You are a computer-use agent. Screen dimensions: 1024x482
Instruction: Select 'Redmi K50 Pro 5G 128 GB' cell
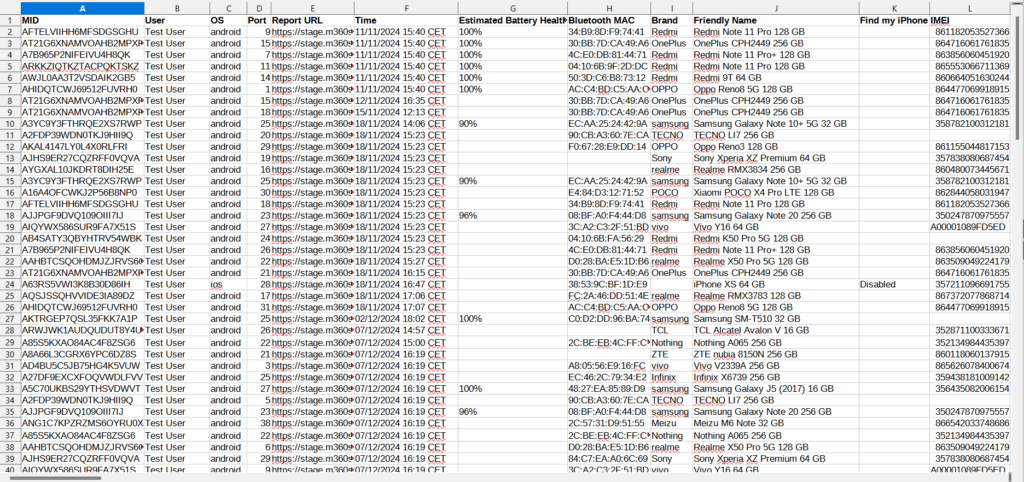point(775,238)
